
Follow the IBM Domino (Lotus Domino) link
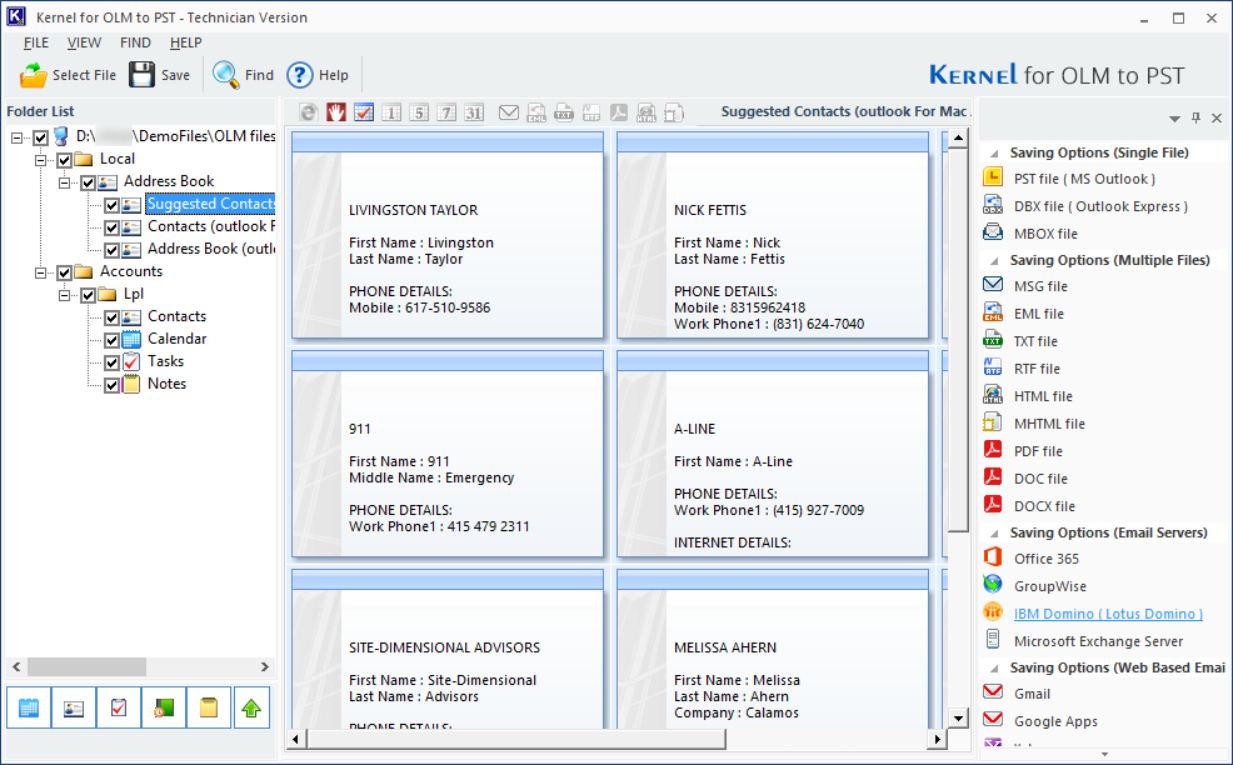[x=1108, y=614]
